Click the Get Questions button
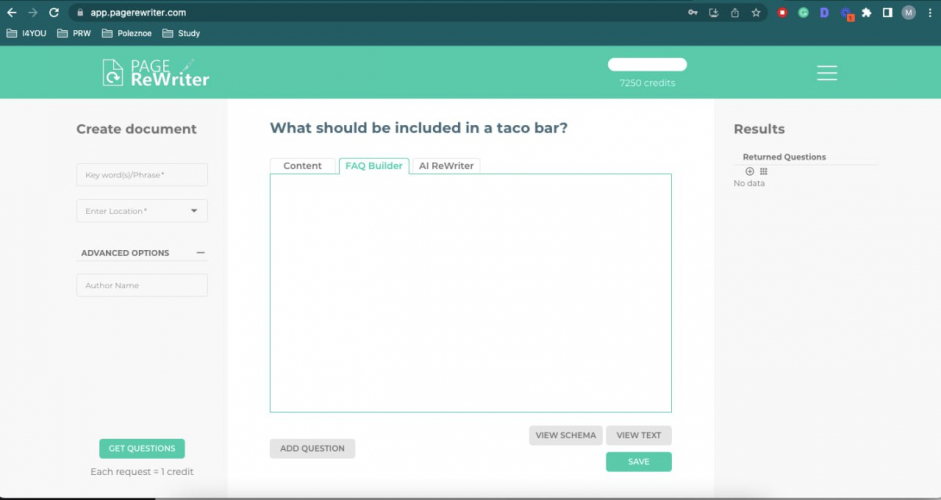 [142, 448]
